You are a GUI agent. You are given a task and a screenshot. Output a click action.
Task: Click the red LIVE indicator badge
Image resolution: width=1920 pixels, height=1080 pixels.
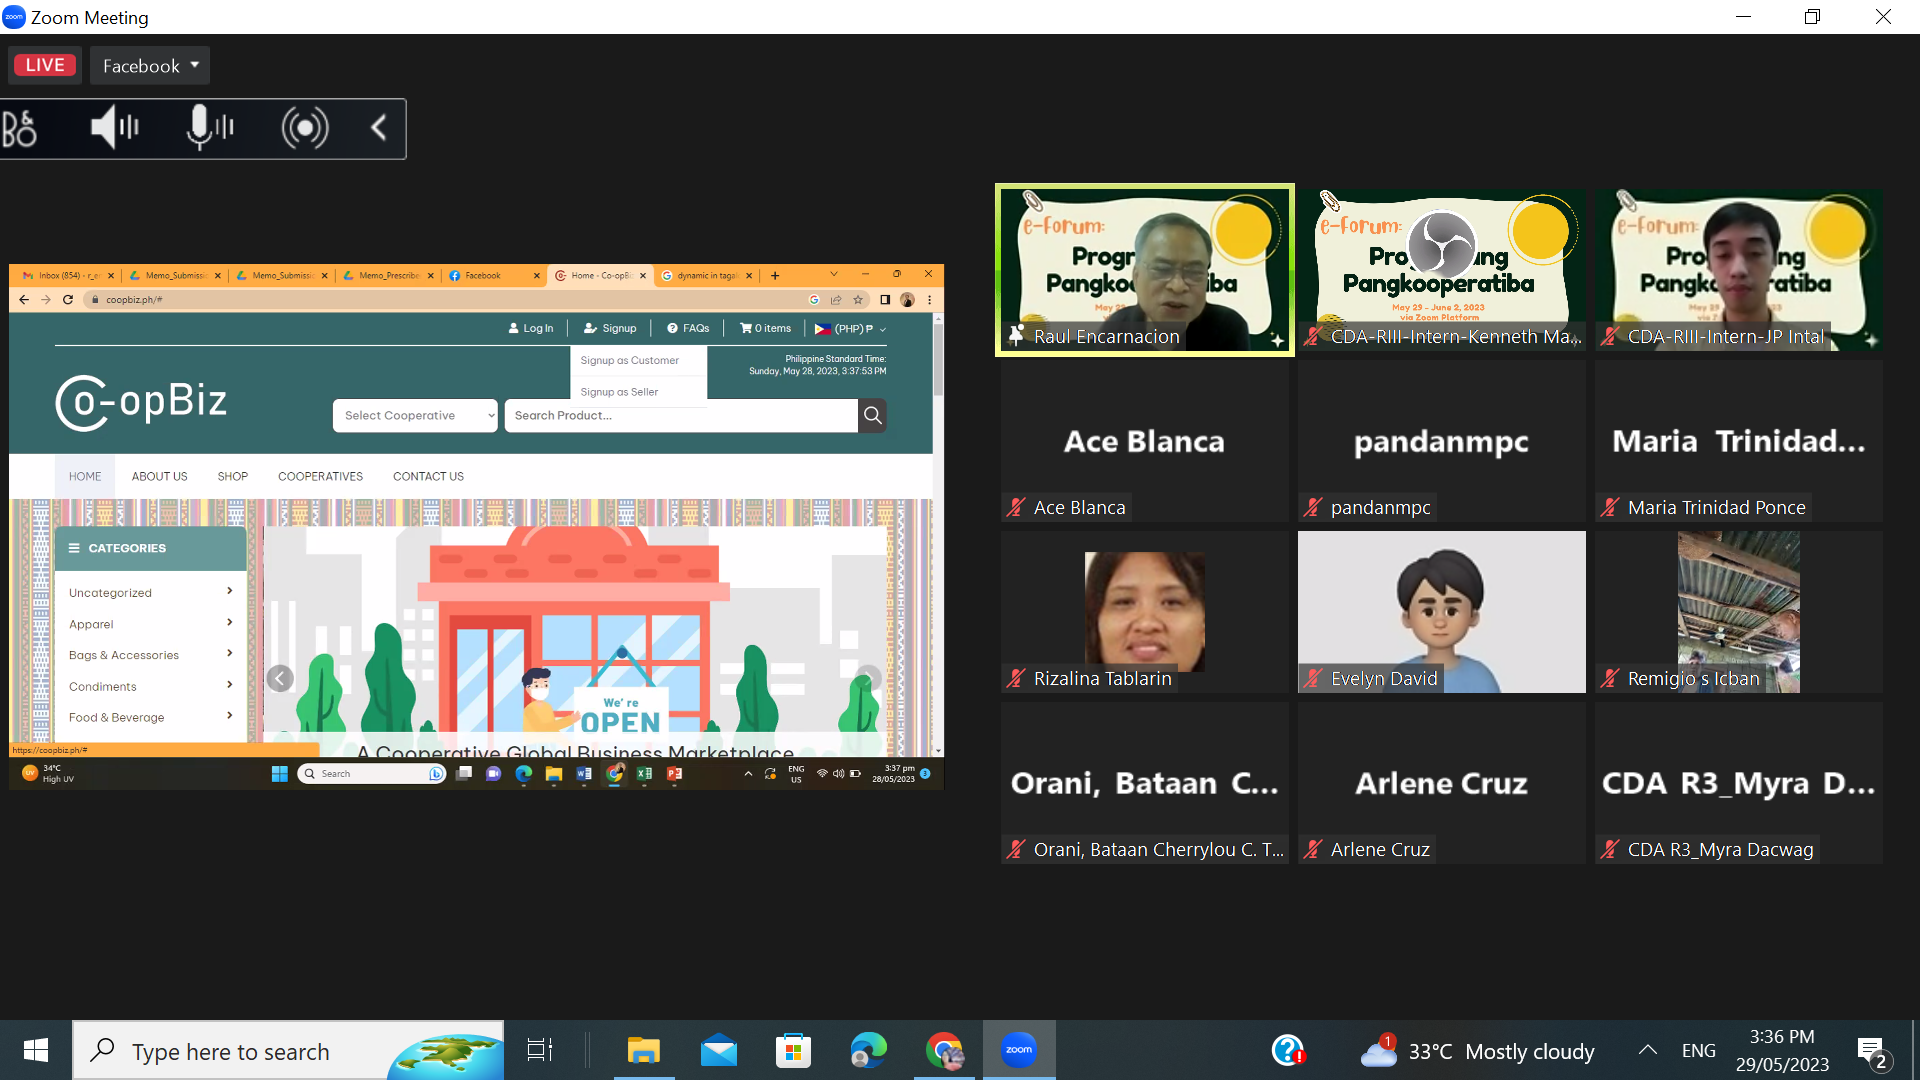coord(45,65)
